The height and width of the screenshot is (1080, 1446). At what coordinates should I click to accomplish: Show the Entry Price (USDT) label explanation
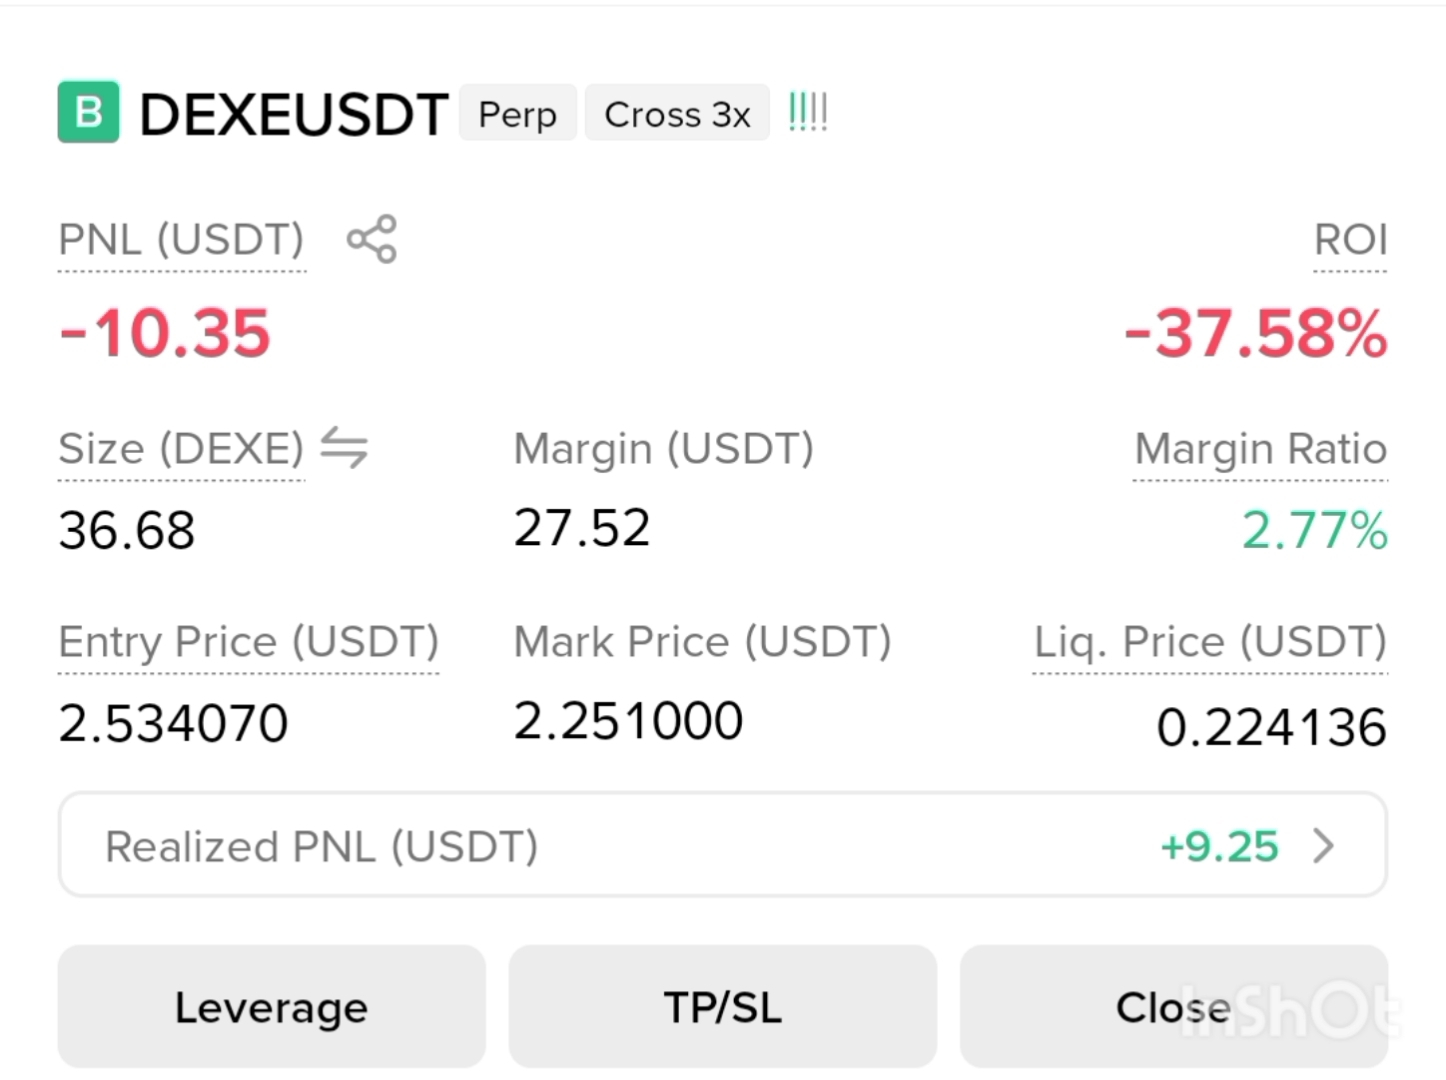(249, 642)
